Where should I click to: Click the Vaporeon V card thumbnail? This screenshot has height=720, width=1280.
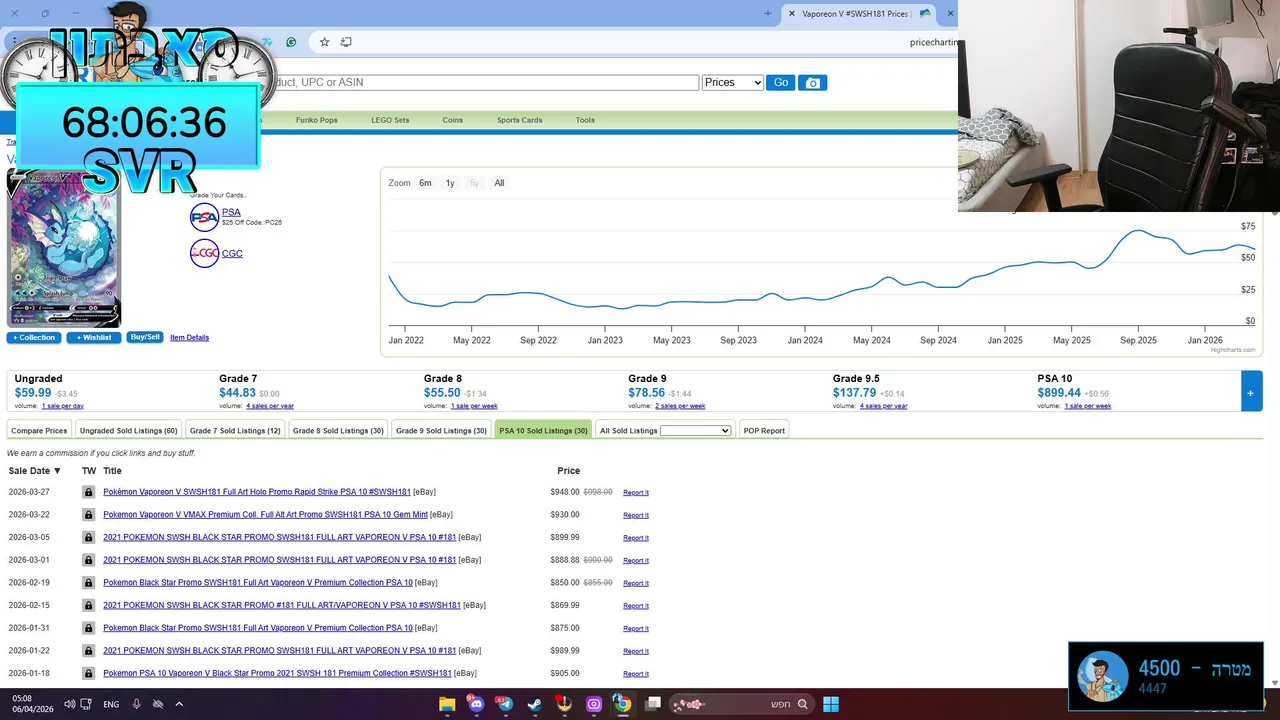[64, 248]
